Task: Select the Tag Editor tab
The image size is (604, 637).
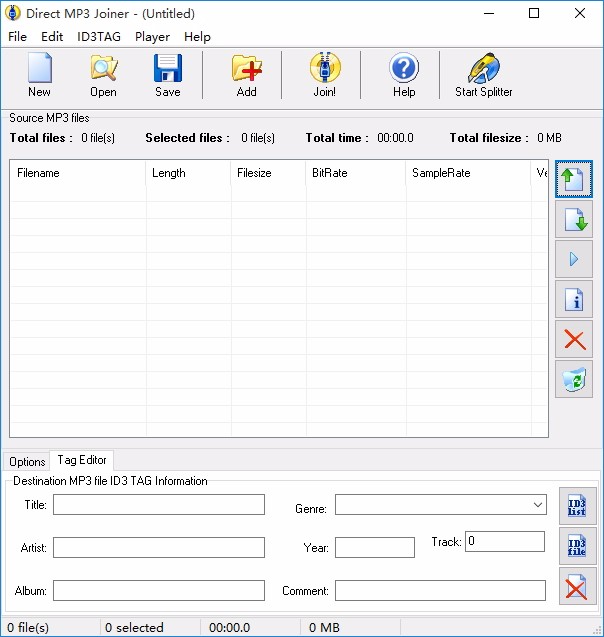Action: [82, 460]
